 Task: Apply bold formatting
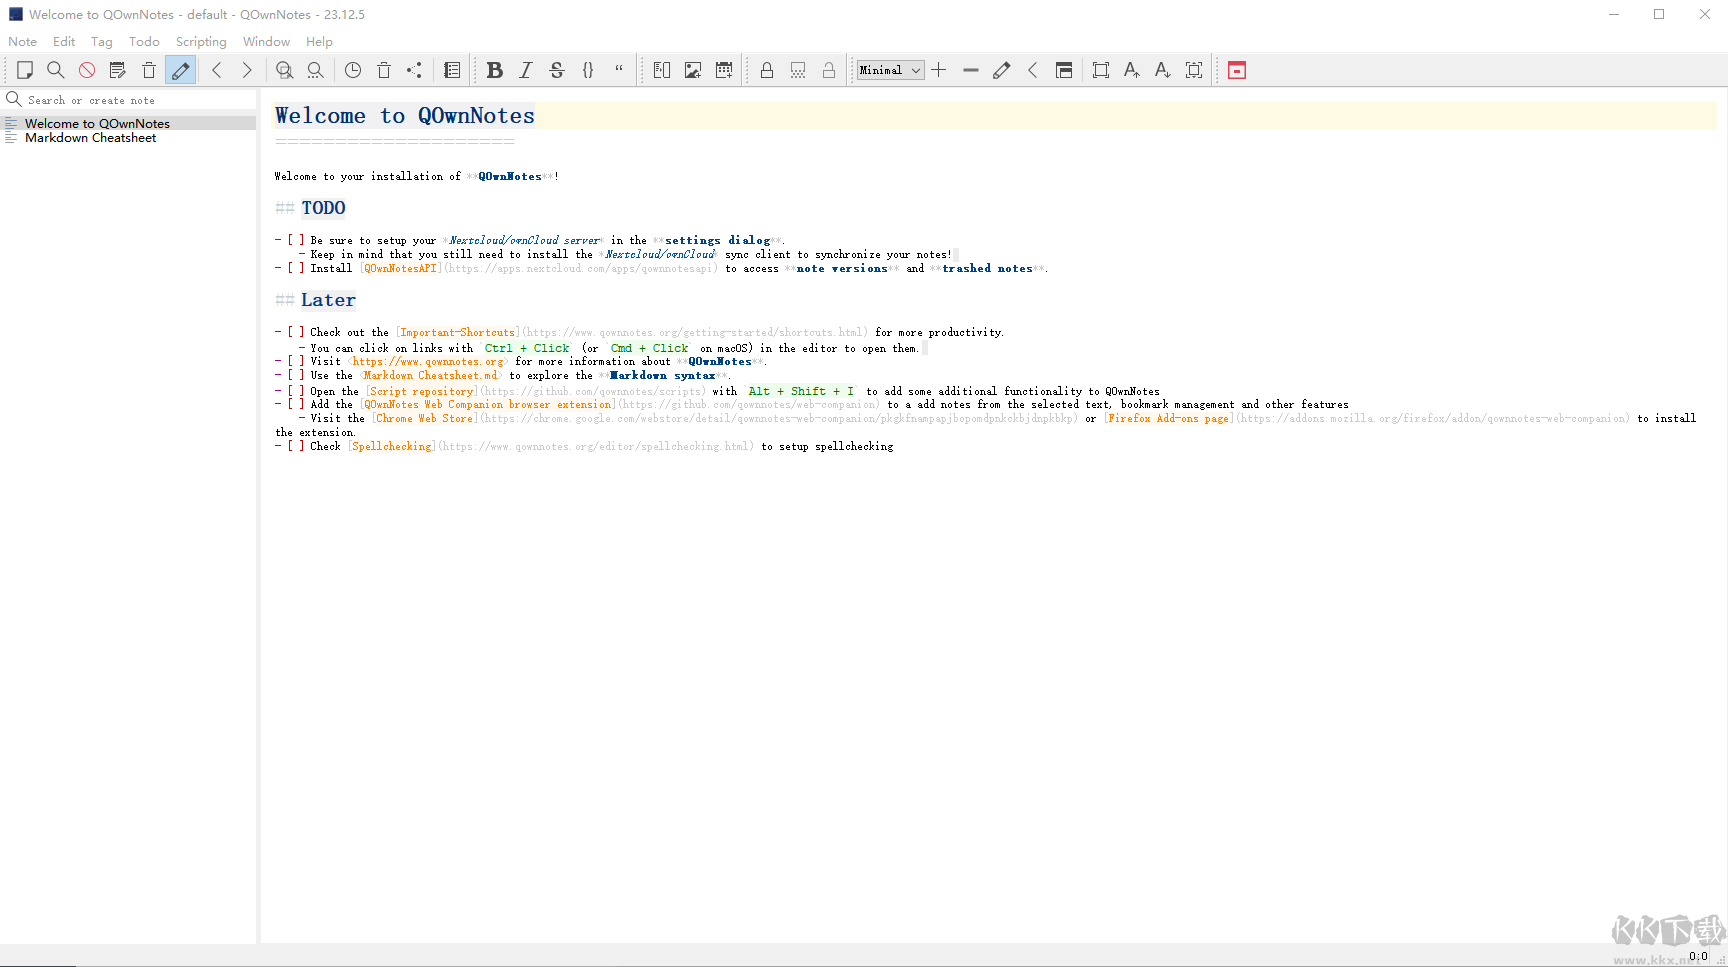coord(494,70)
